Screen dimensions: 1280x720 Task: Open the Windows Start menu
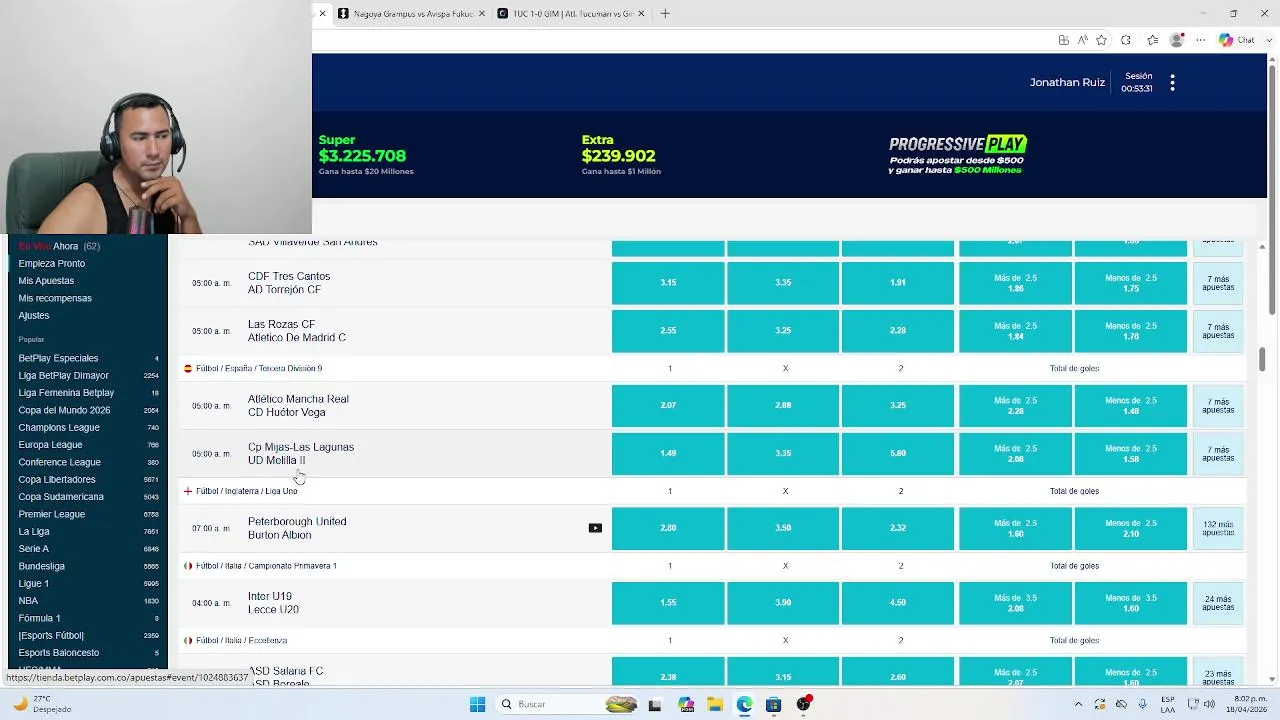(x=478, y=704)
